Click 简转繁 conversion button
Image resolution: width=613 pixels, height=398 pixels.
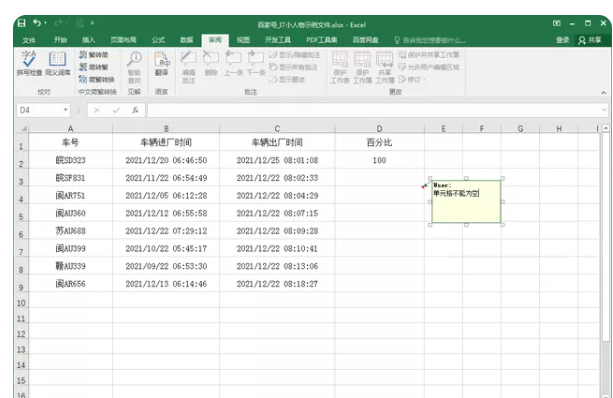pyautogui.click(x=93, y=67)
